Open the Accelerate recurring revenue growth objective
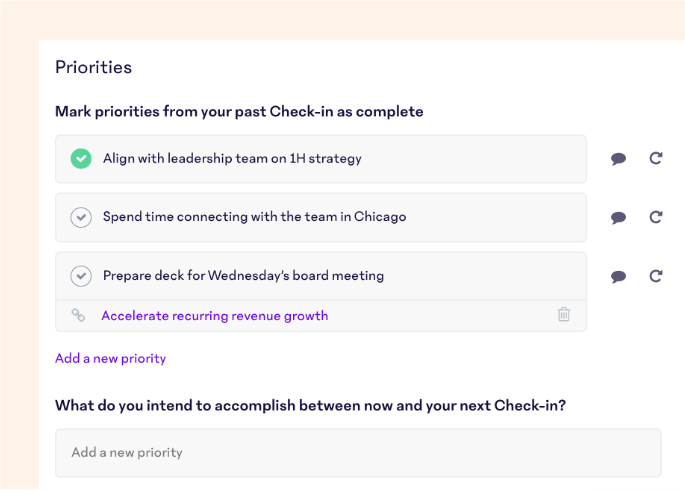685x490 pixels. click(x=214, y=316)
